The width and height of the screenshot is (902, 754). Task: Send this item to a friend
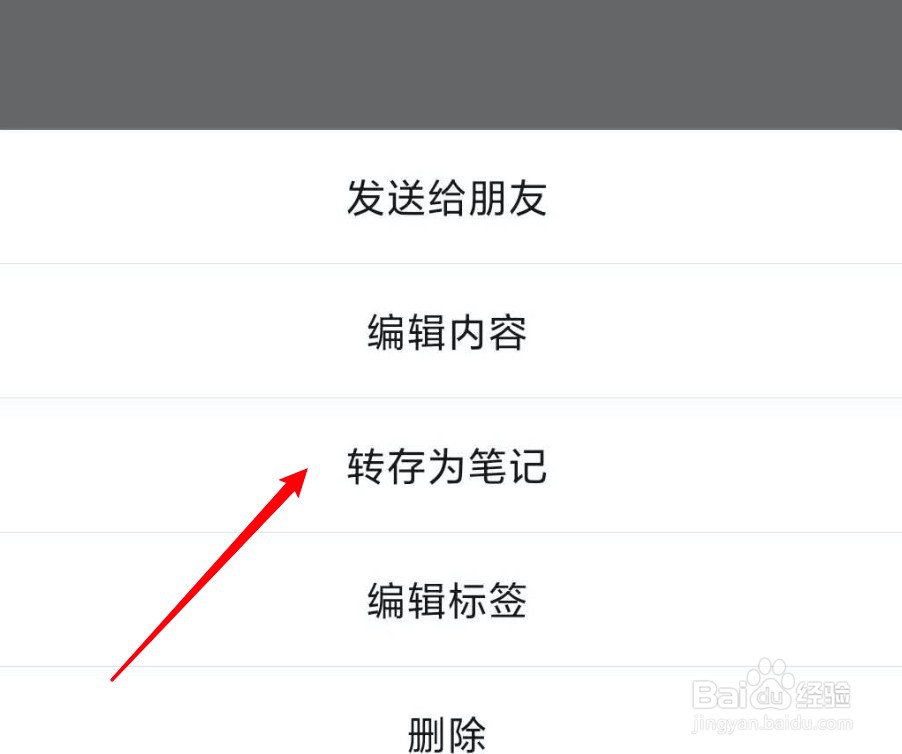click(x=451, y=197)
